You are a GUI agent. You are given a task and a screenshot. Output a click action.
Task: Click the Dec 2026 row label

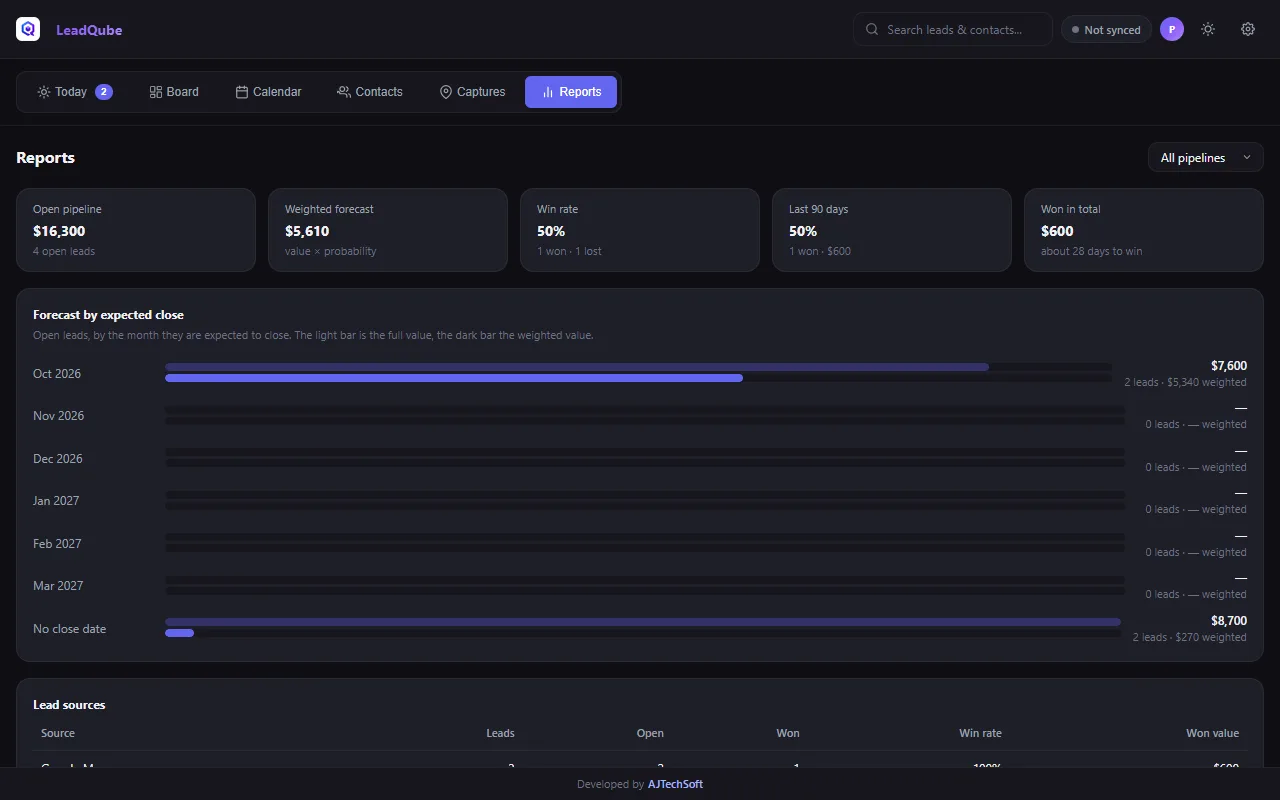[58, 459]
